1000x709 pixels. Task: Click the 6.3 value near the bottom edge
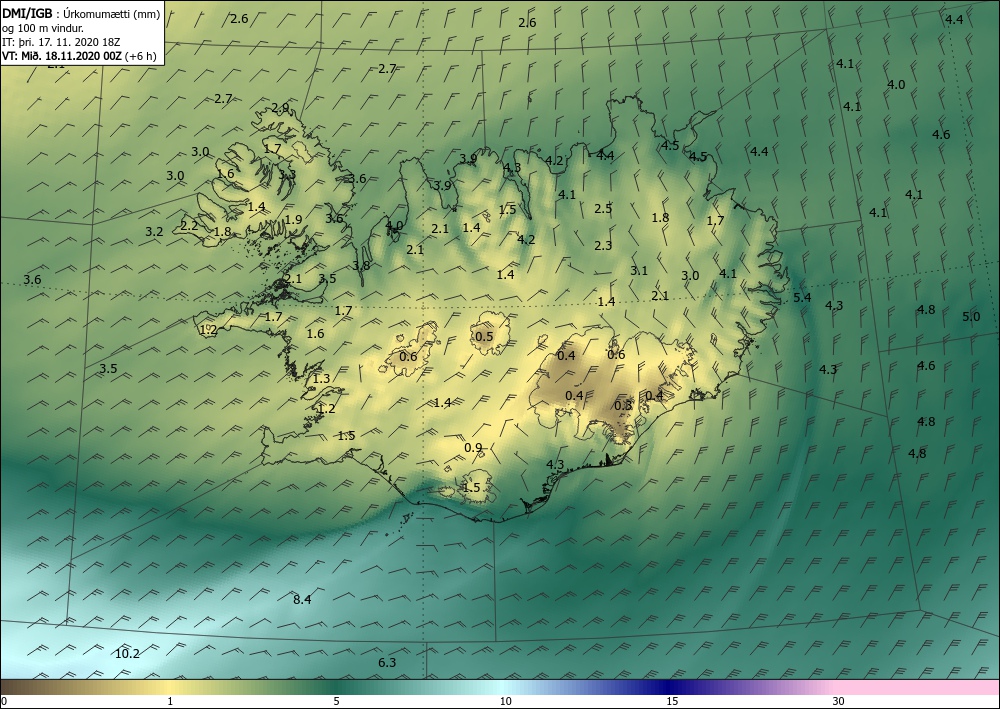[x=387, y=662]
